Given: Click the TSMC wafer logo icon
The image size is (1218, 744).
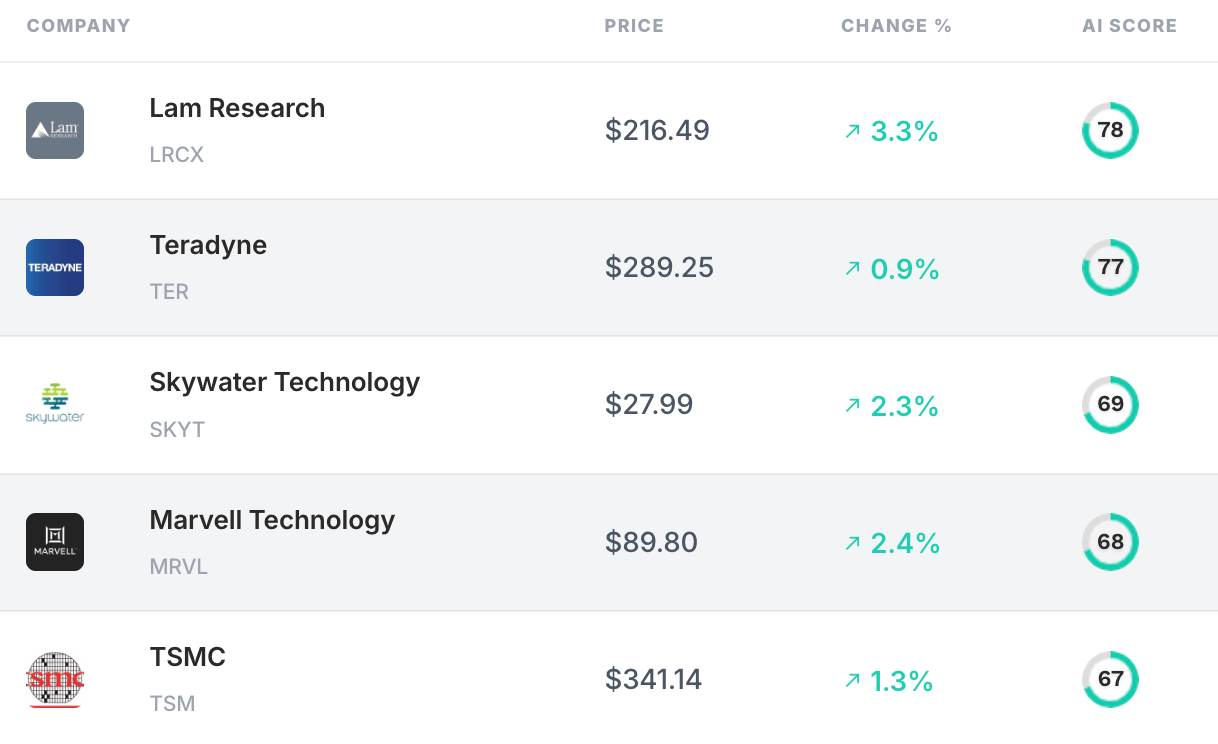Looking at the screenshot, I should (55, 679).
